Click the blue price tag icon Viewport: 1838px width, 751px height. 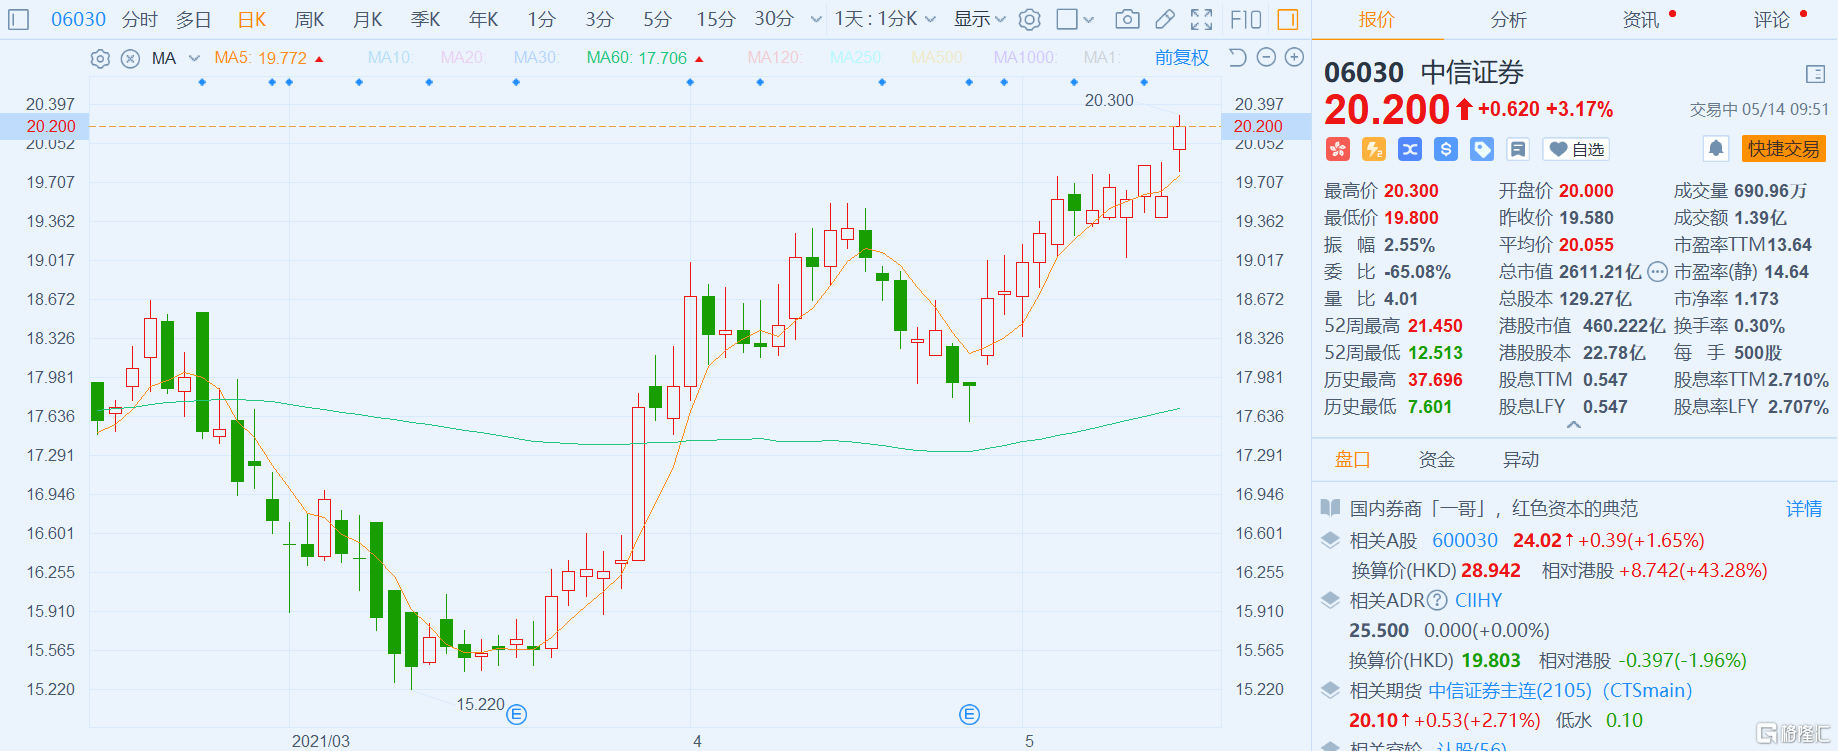(x=1482, y=149)
